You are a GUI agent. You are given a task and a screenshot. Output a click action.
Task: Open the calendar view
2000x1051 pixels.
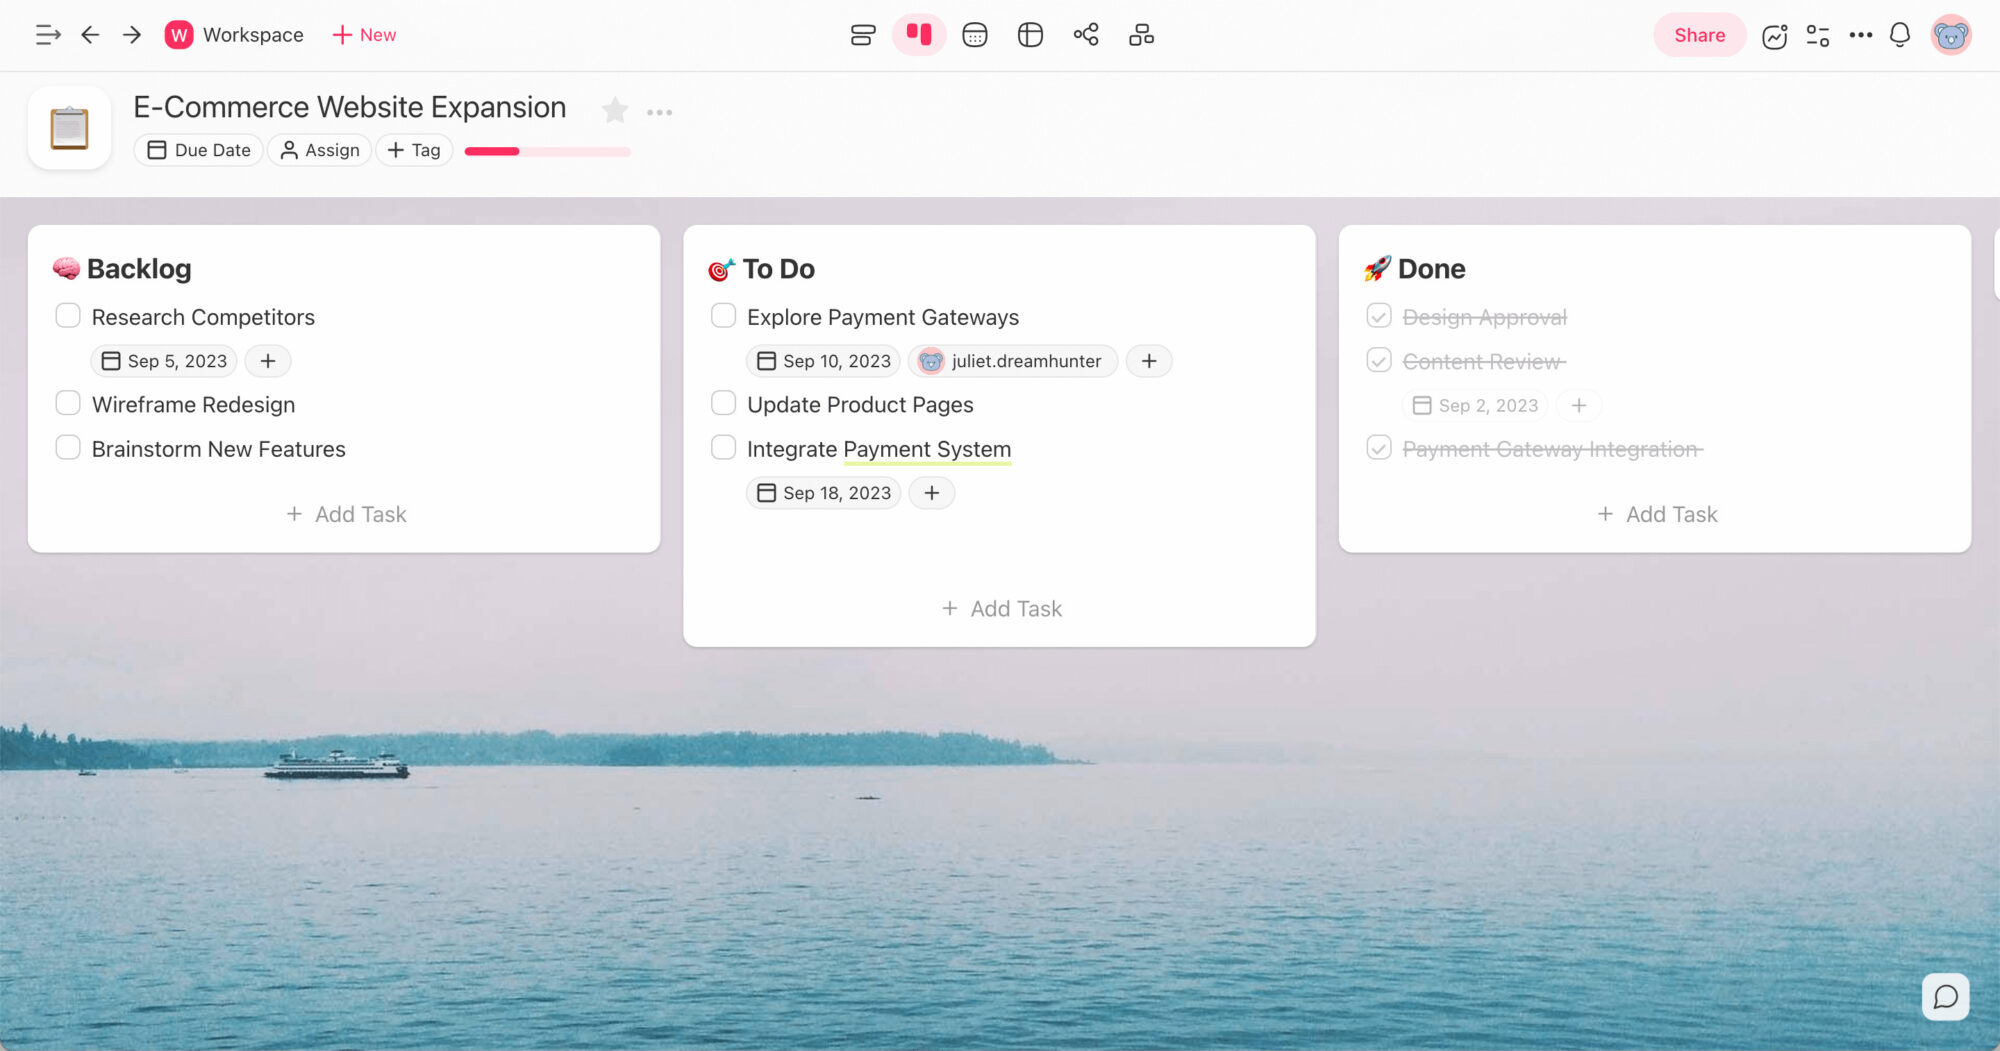point(975,35)
